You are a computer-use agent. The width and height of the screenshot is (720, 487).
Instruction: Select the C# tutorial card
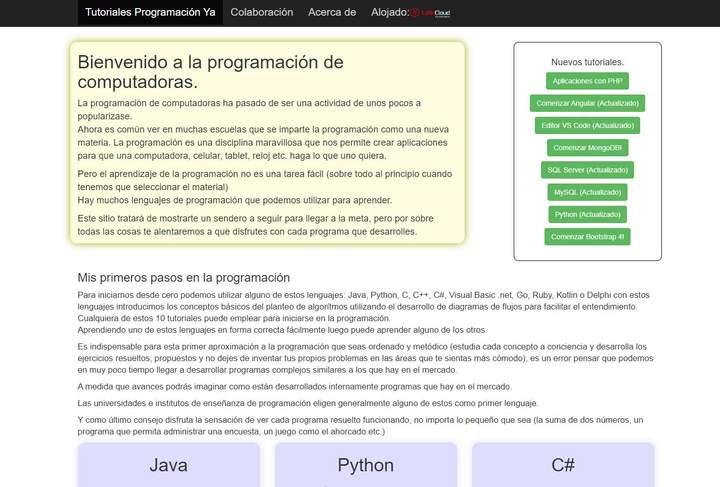tap(563, 465)
